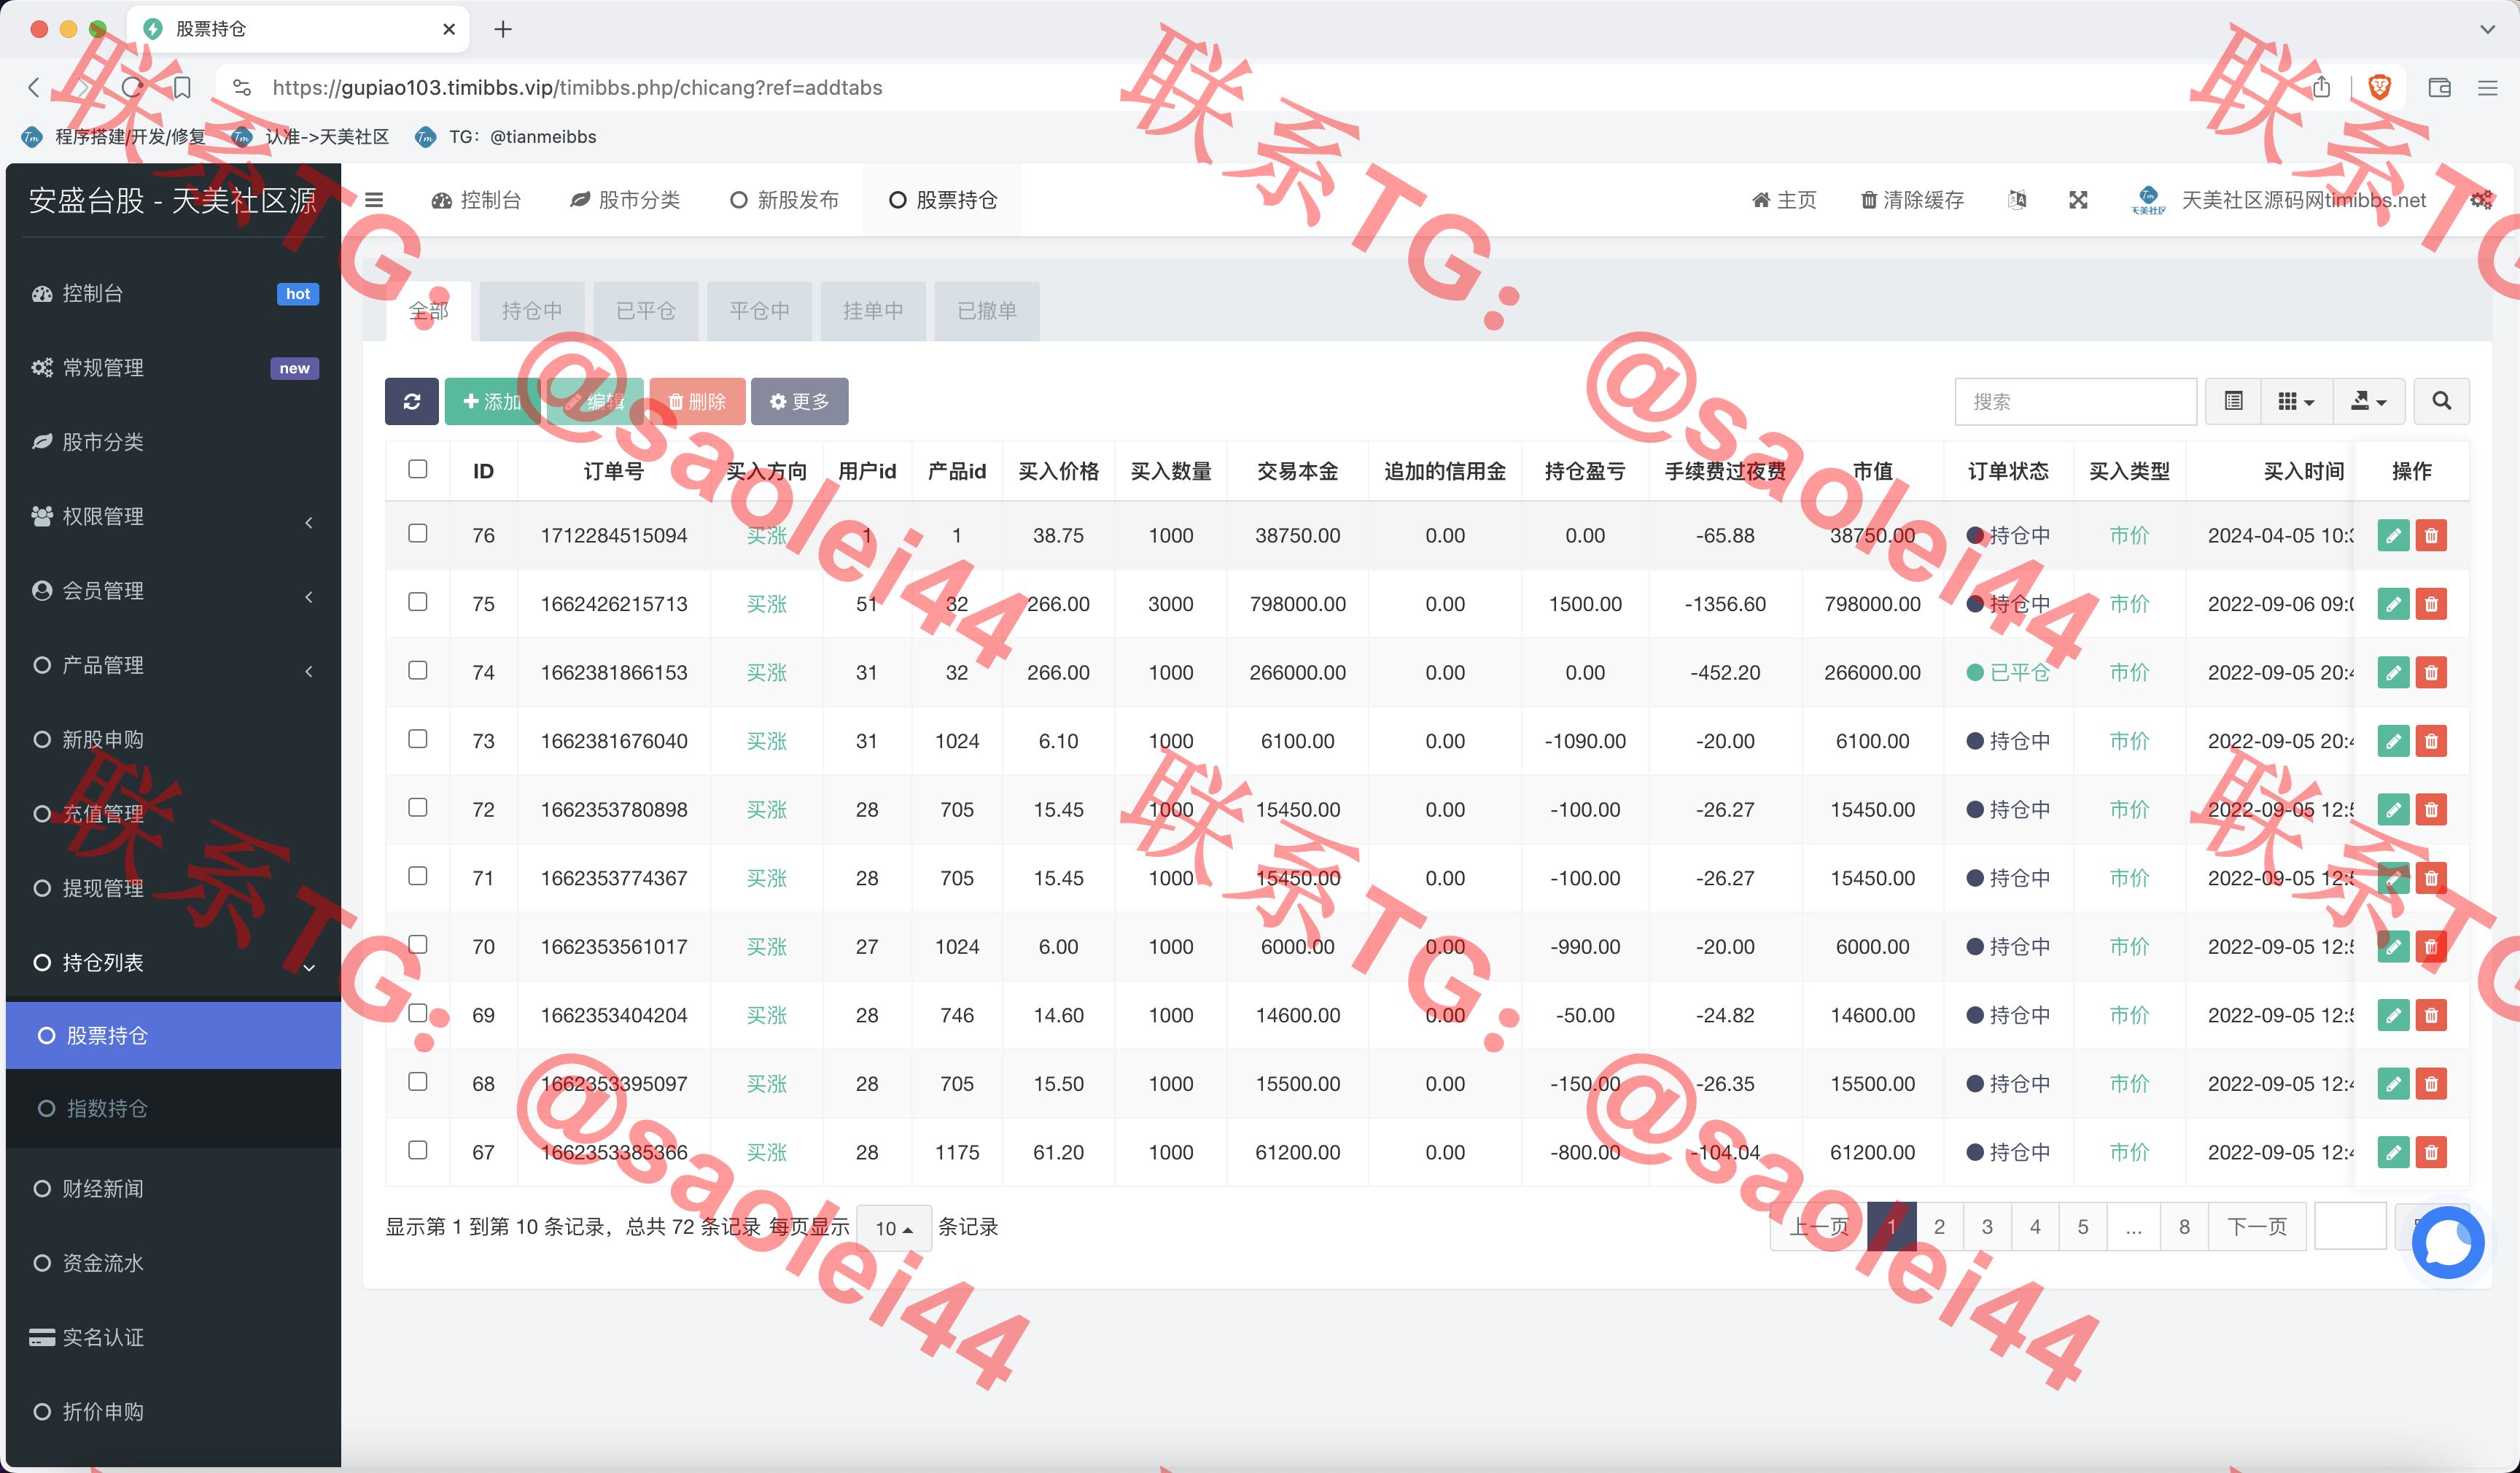2520x1473 pixels.
Task: Check the box for row ID 68
Action: (x=418, y=1081)
